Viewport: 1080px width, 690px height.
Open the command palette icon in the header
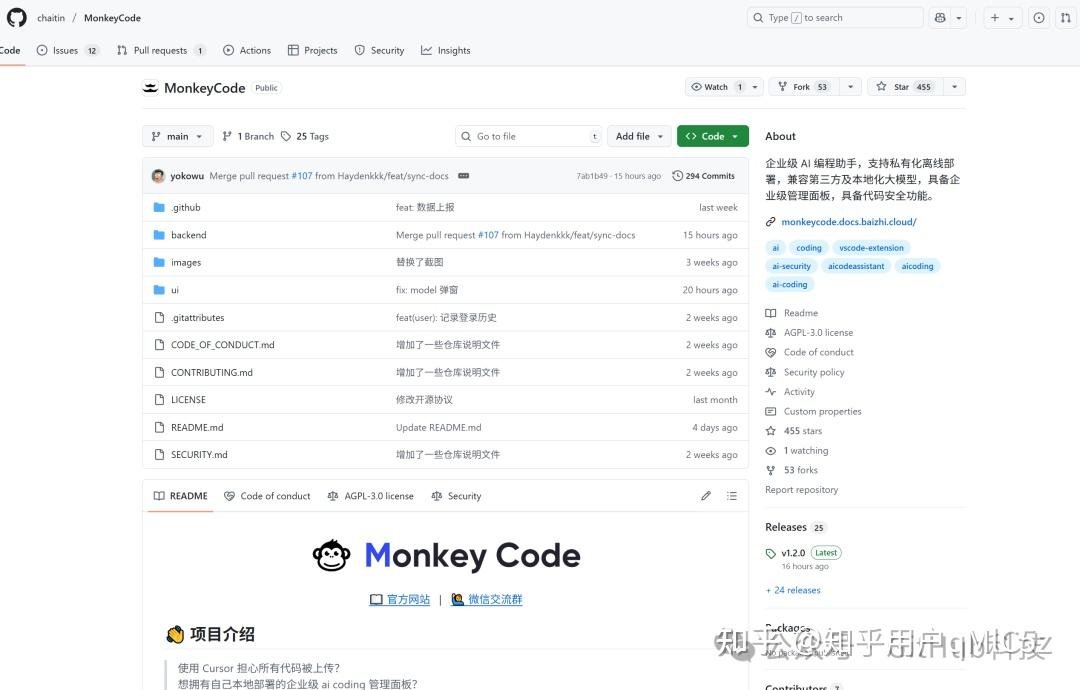[938, 17]
